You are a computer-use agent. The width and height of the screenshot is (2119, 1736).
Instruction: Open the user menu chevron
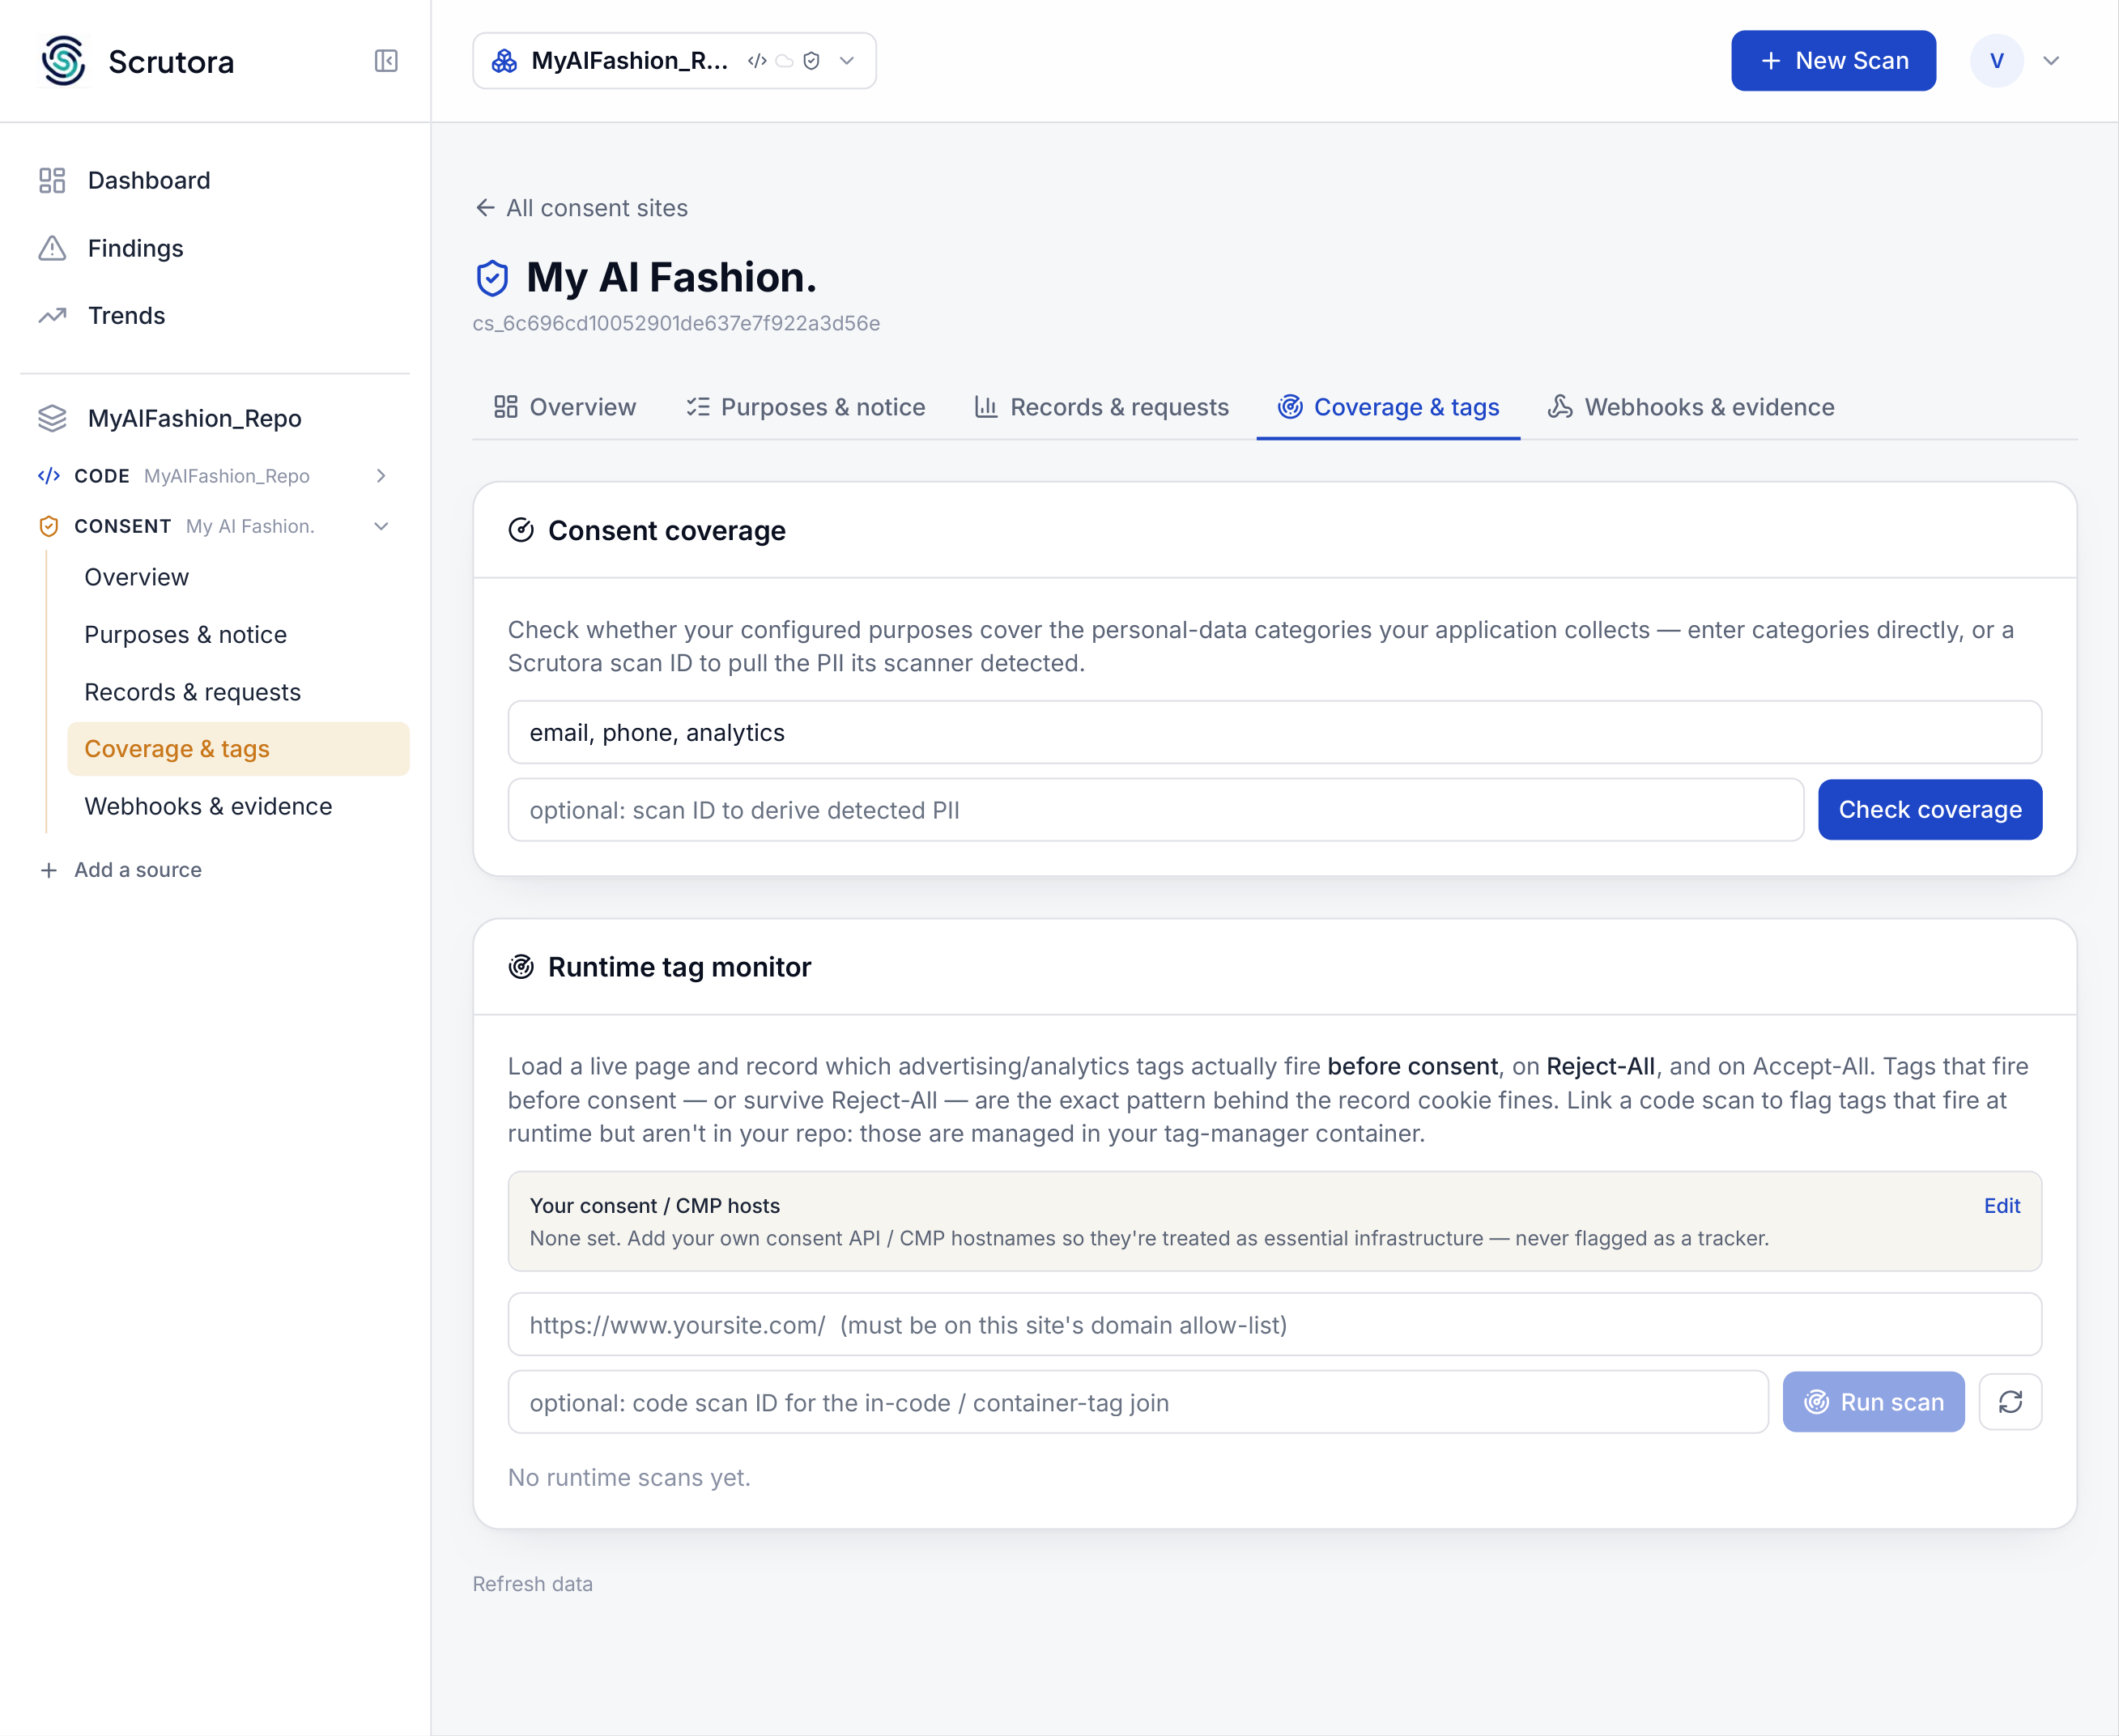(x=2051, y=61)
